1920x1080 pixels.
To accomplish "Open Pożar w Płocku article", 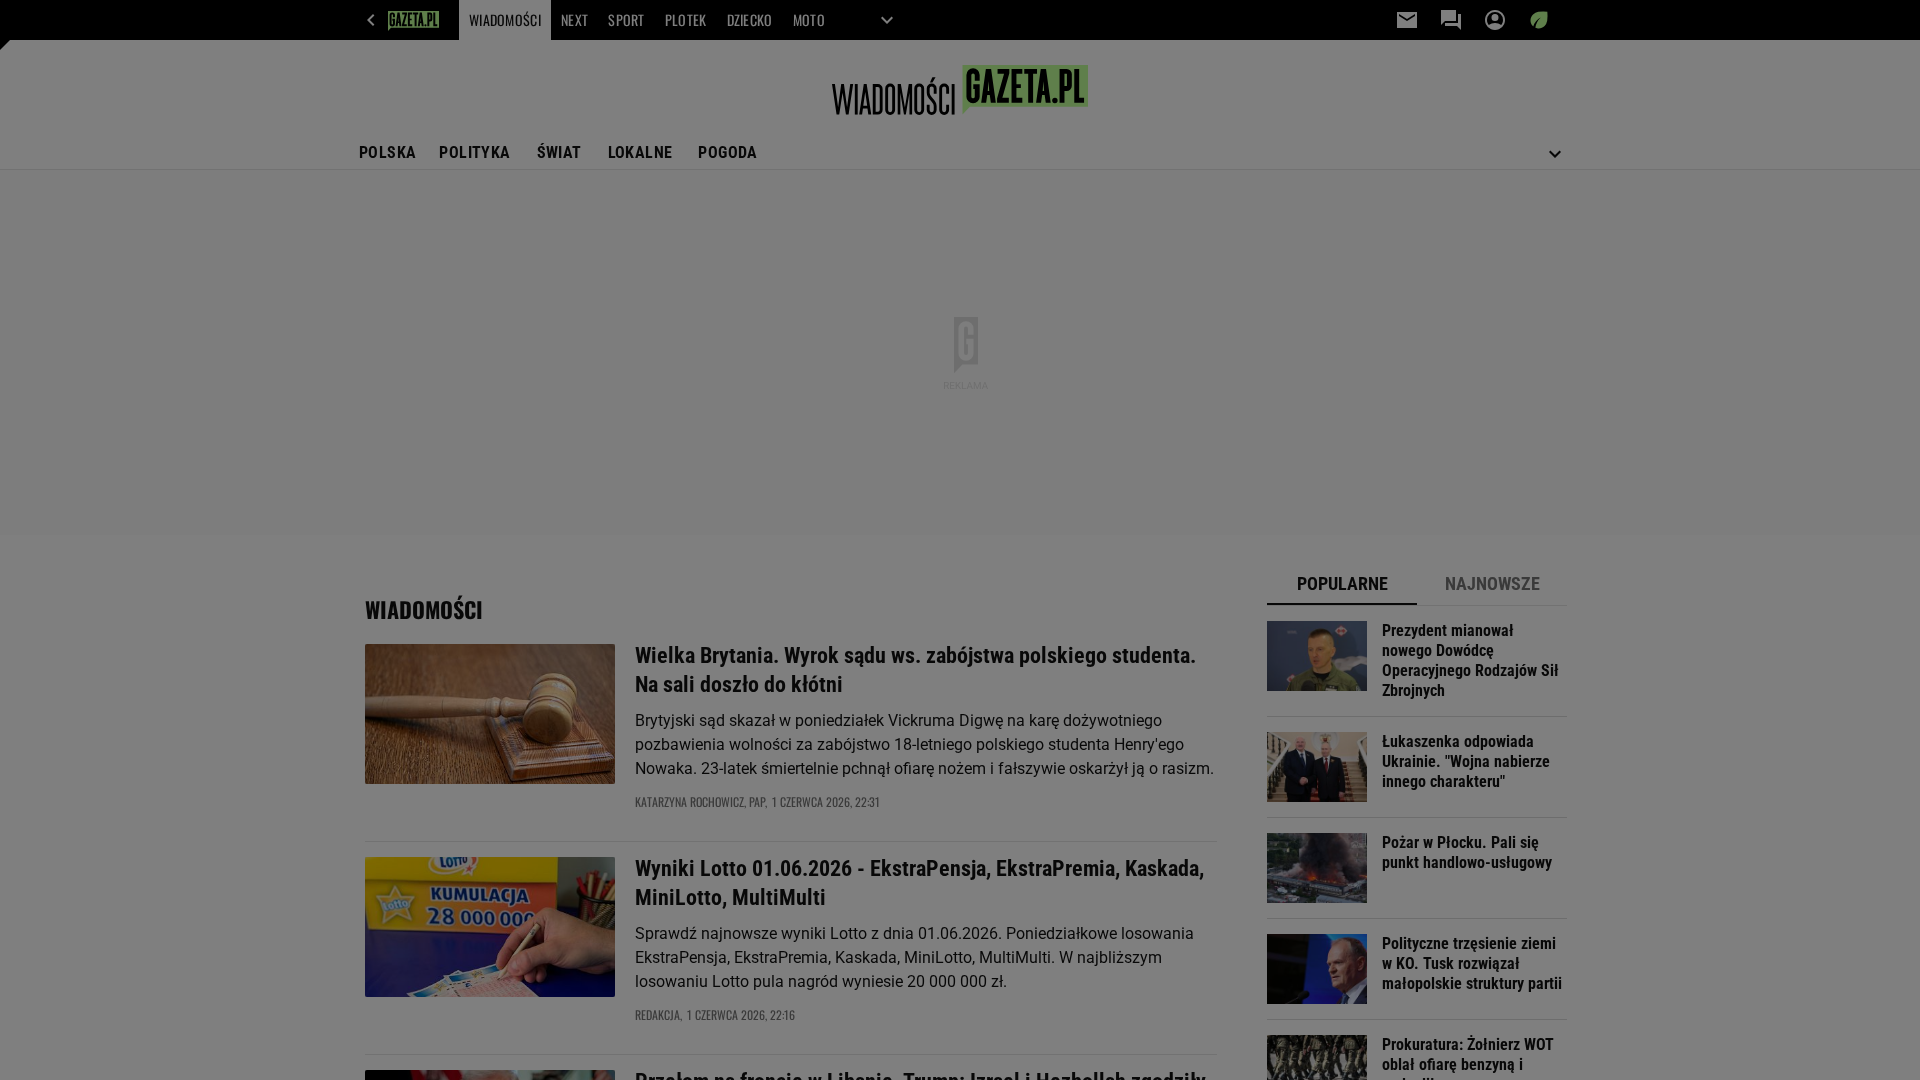I will (1467, 852).
